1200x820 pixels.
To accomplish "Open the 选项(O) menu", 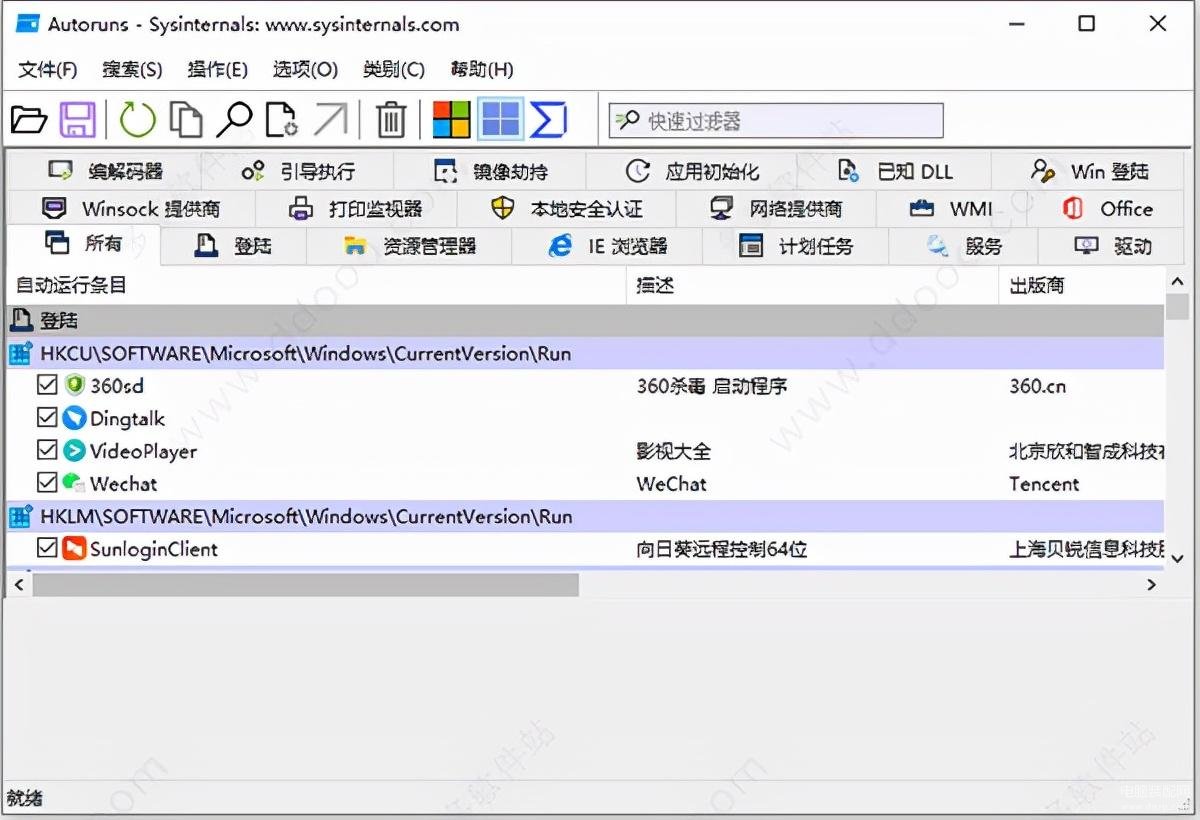I will [305, 69].
